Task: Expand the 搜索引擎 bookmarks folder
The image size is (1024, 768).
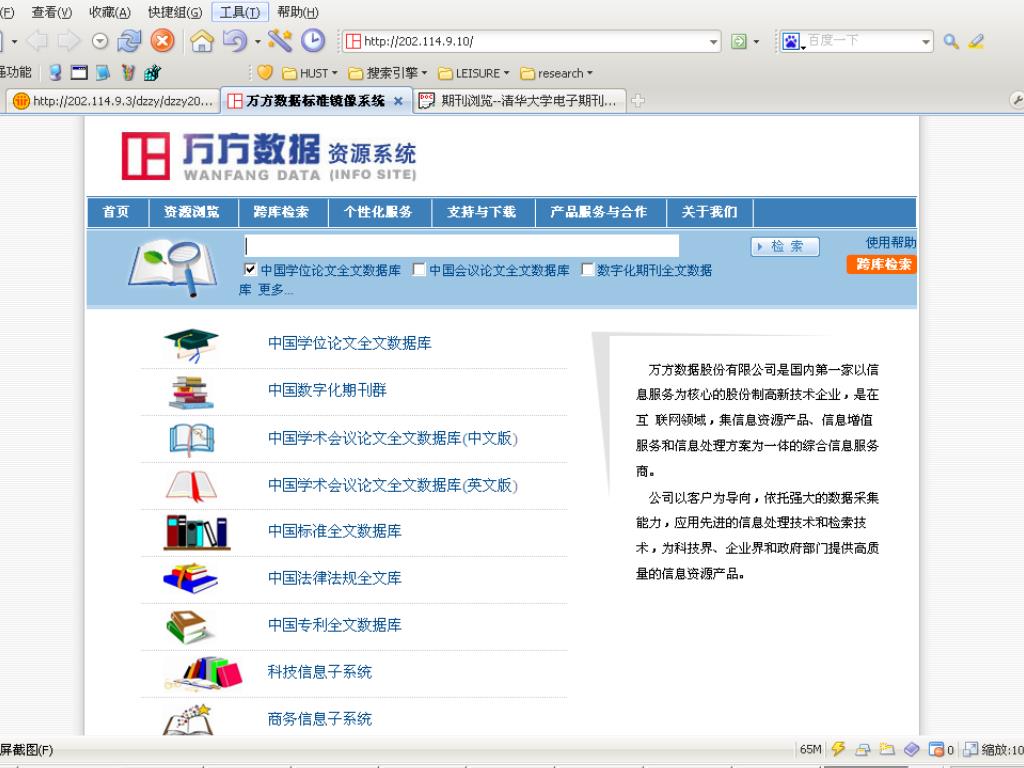Action: [x=387, y=73]
